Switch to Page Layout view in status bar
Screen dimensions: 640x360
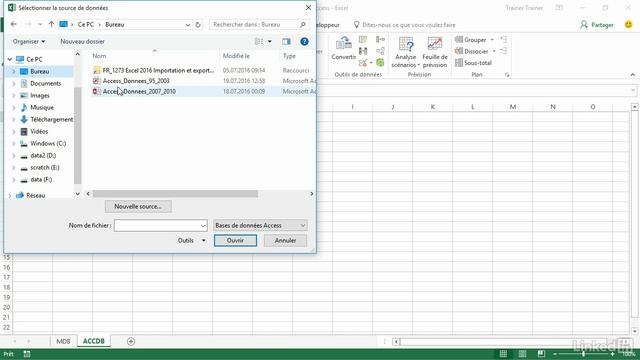(x=522, y=354)
